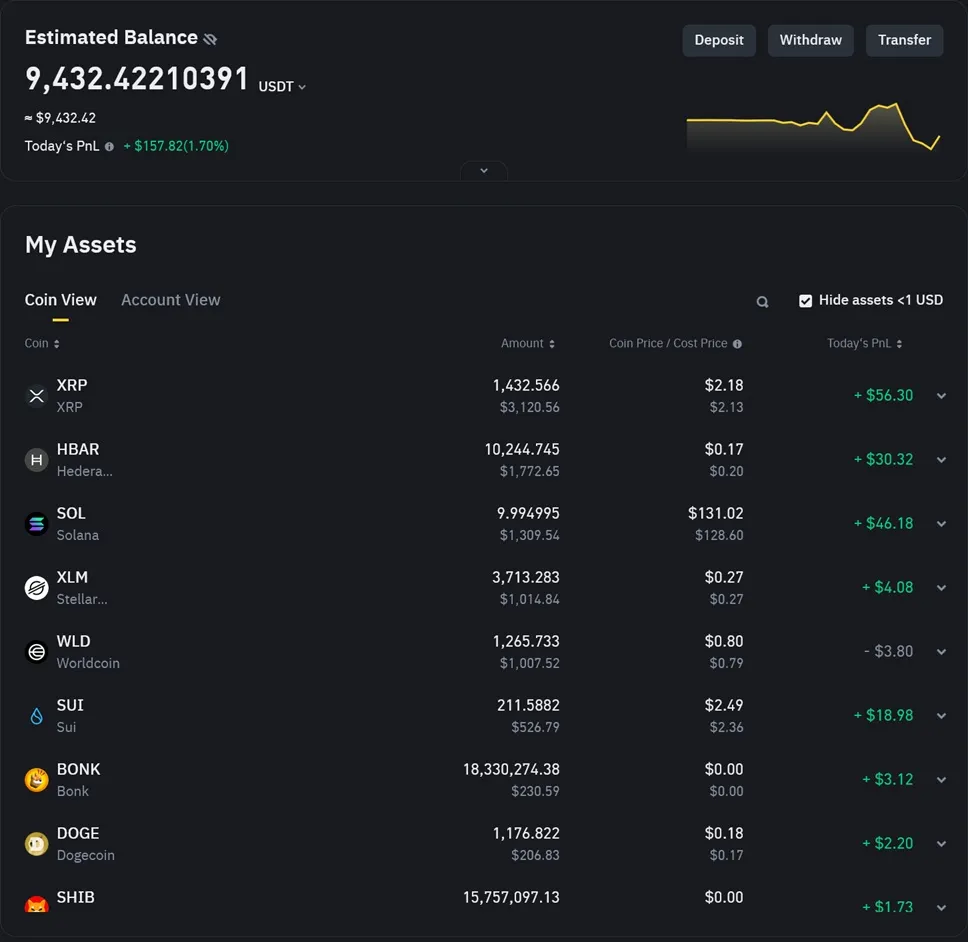This screenshot has width=968, height=942.
Task: Click the HBAR amount 10,244.745
Action: coord(522,450)
